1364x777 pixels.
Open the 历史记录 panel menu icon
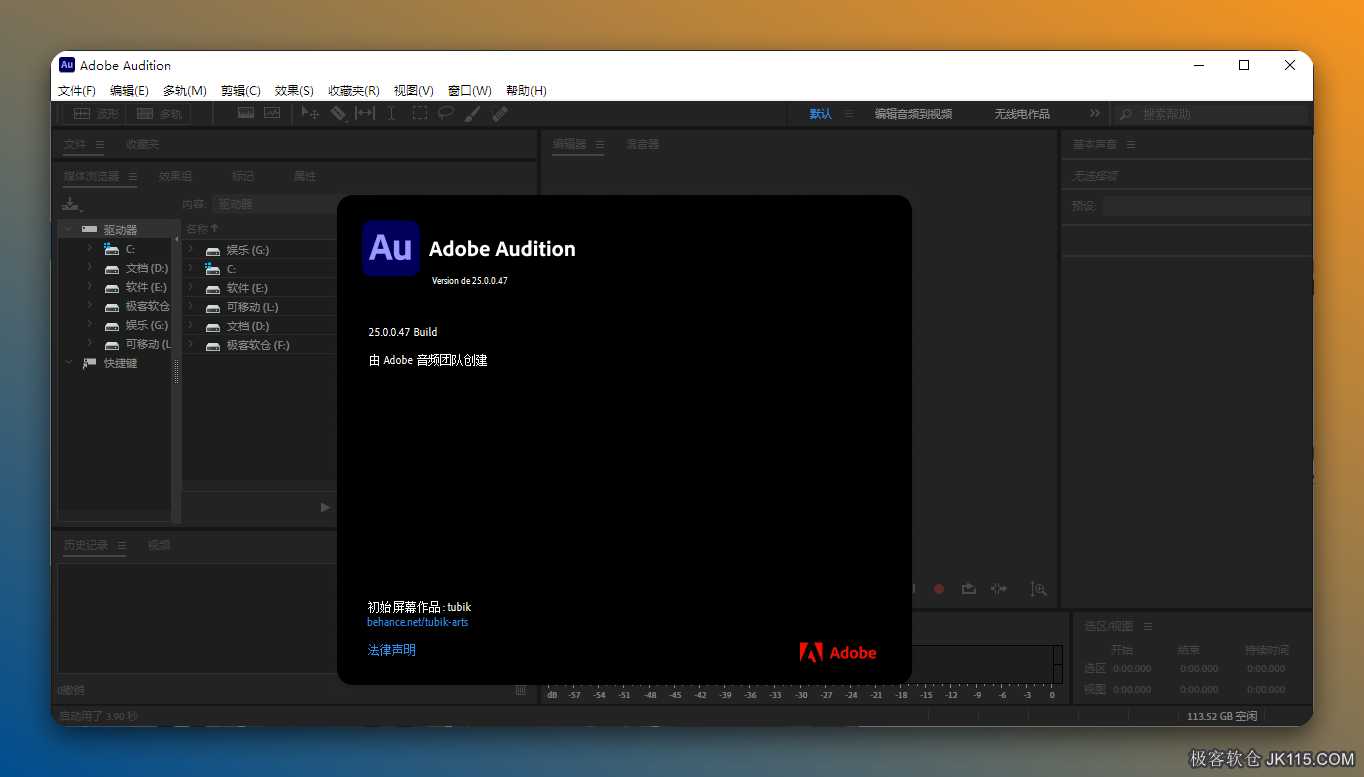[121, 545]
